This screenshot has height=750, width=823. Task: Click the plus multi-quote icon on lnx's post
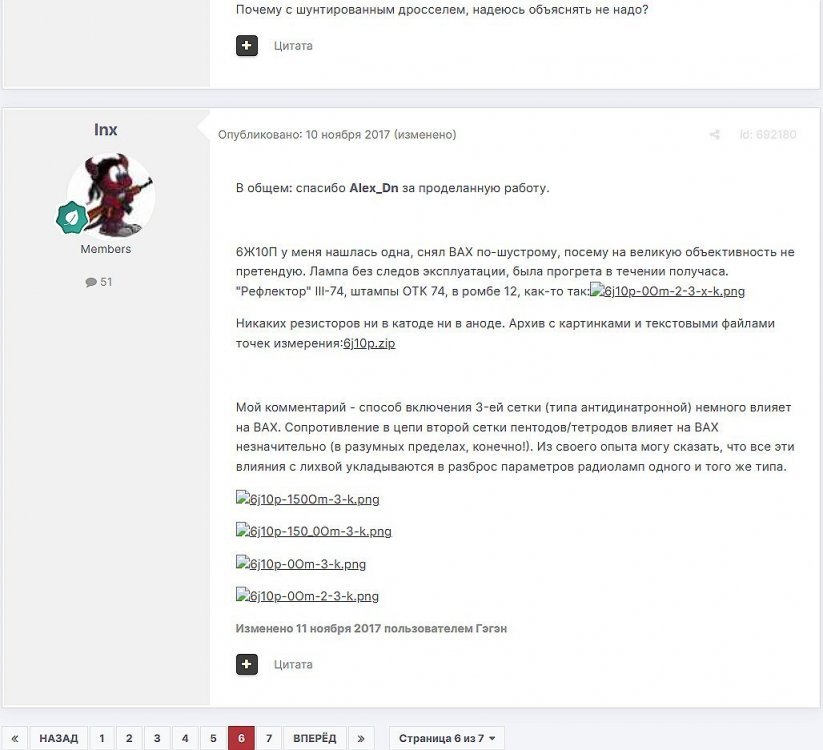click(247, 664)
